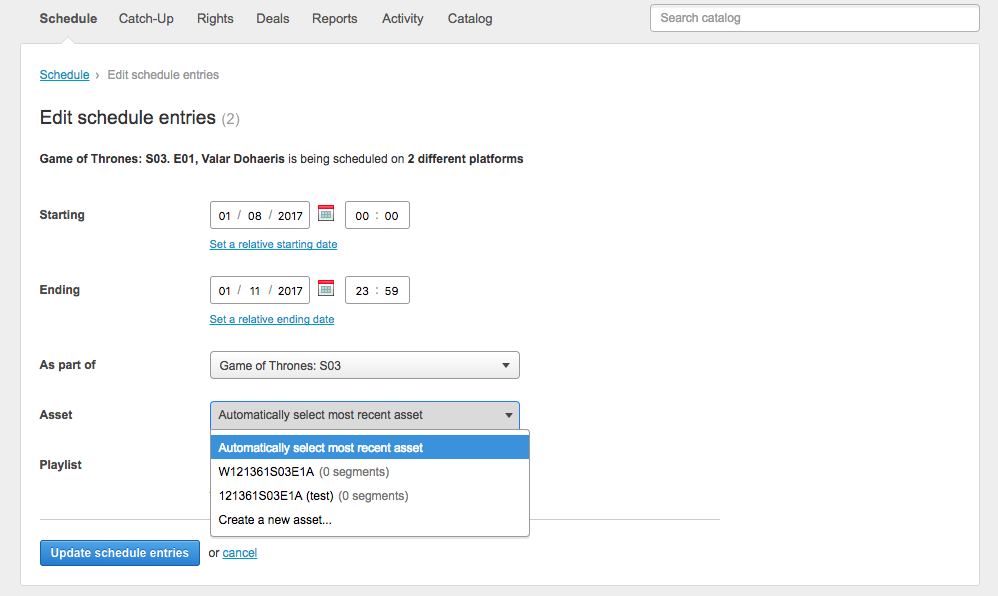Open the Catalog tab
The image size is (998, 596).
pos(470,18)
